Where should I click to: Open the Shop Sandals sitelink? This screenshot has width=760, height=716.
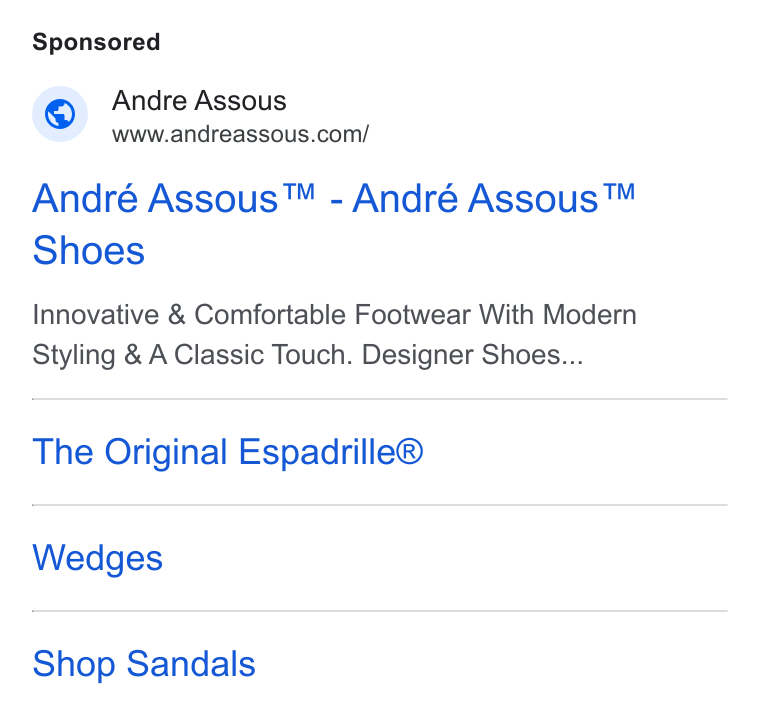(144, 664)
